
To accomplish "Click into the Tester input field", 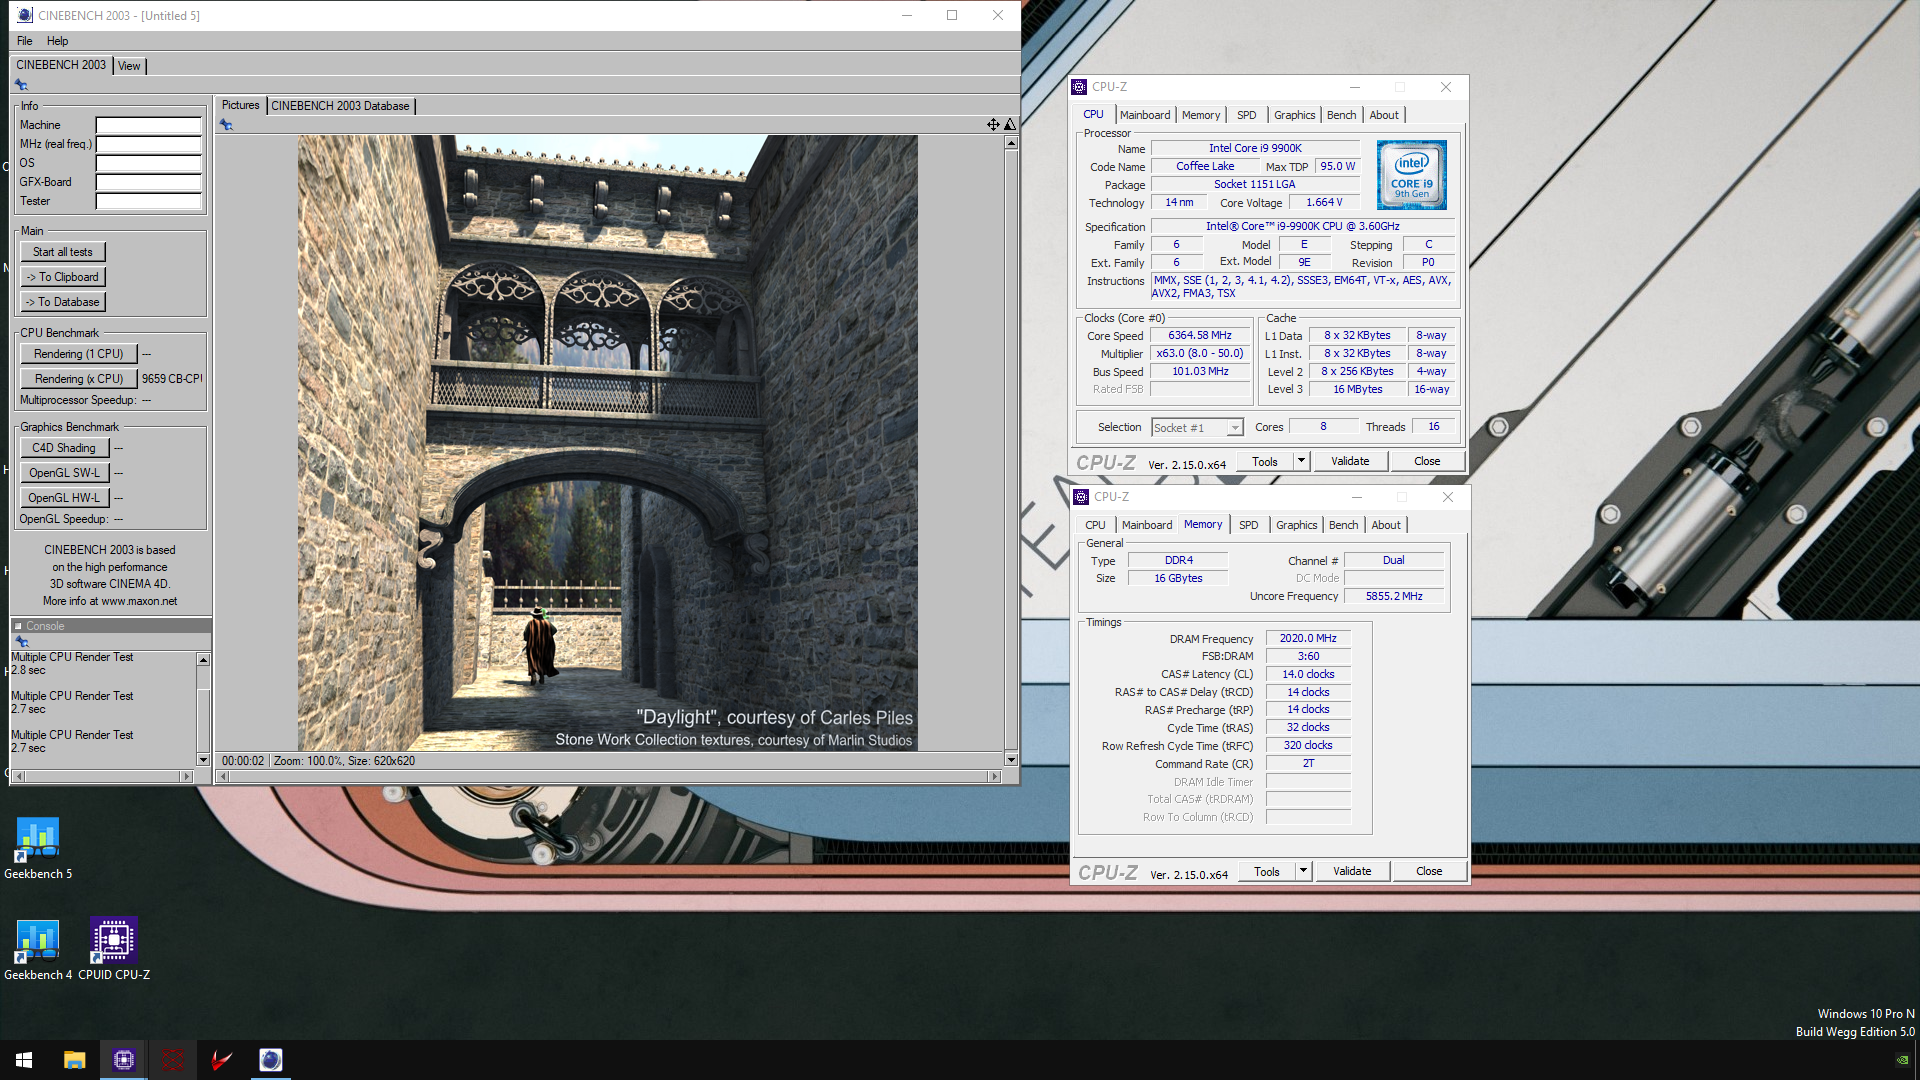I will pos(149,201).
